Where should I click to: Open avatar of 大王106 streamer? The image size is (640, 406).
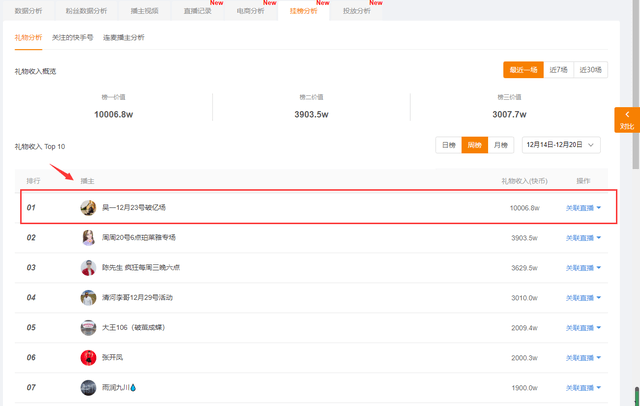88,328
